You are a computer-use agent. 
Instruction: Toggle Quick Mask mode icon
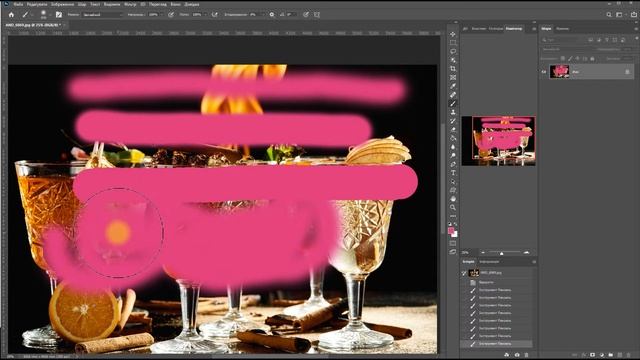click(453, 243)
